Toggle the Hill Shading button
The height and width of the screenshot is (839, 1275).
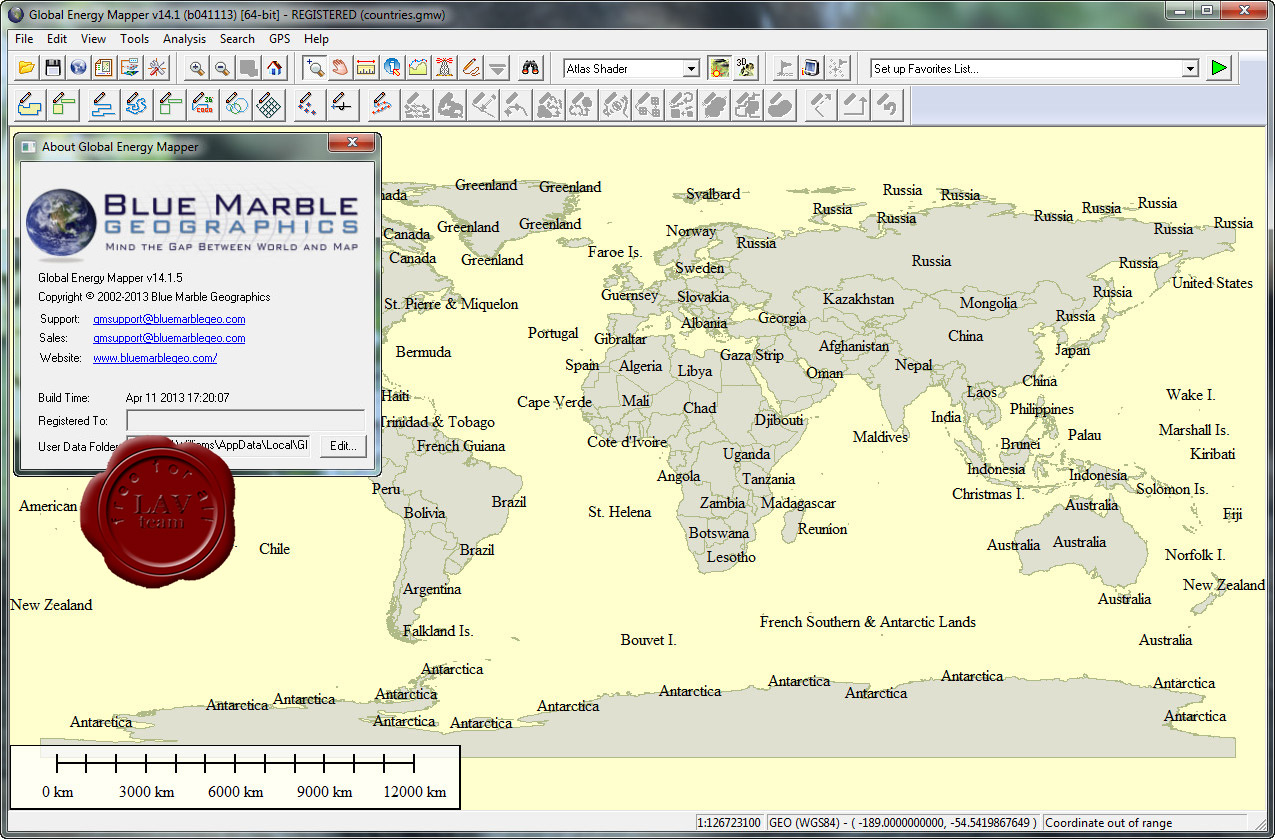(x=719, y=68)
